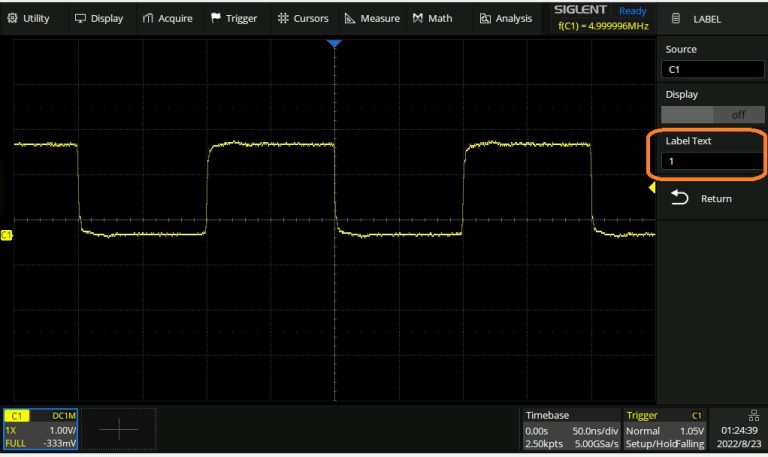Open the Trigger info box at bottom
Image resolution: width=768 pixels, height=457 pixels.
click(664, 429)
